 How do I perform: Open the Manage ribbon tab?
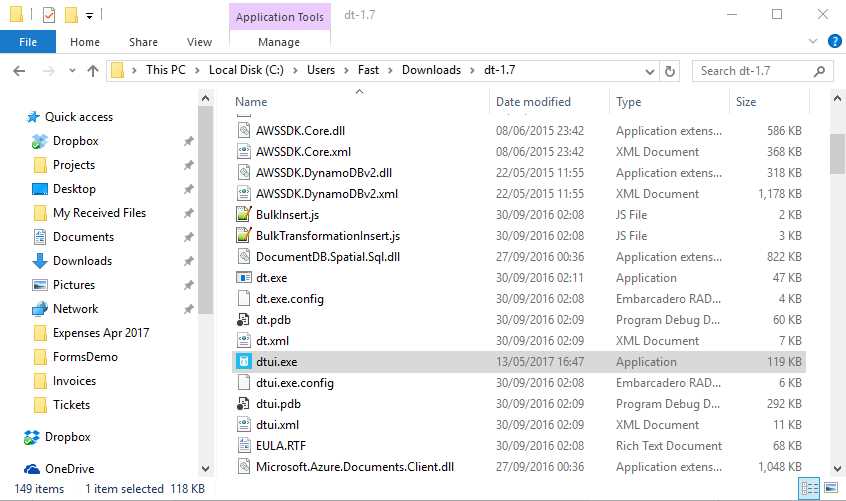pyautogui.click(x=279, y=42)
